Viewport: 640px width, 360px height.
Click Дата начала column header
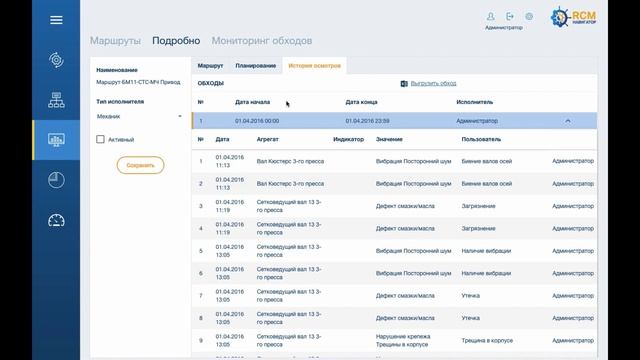point(252,102)
